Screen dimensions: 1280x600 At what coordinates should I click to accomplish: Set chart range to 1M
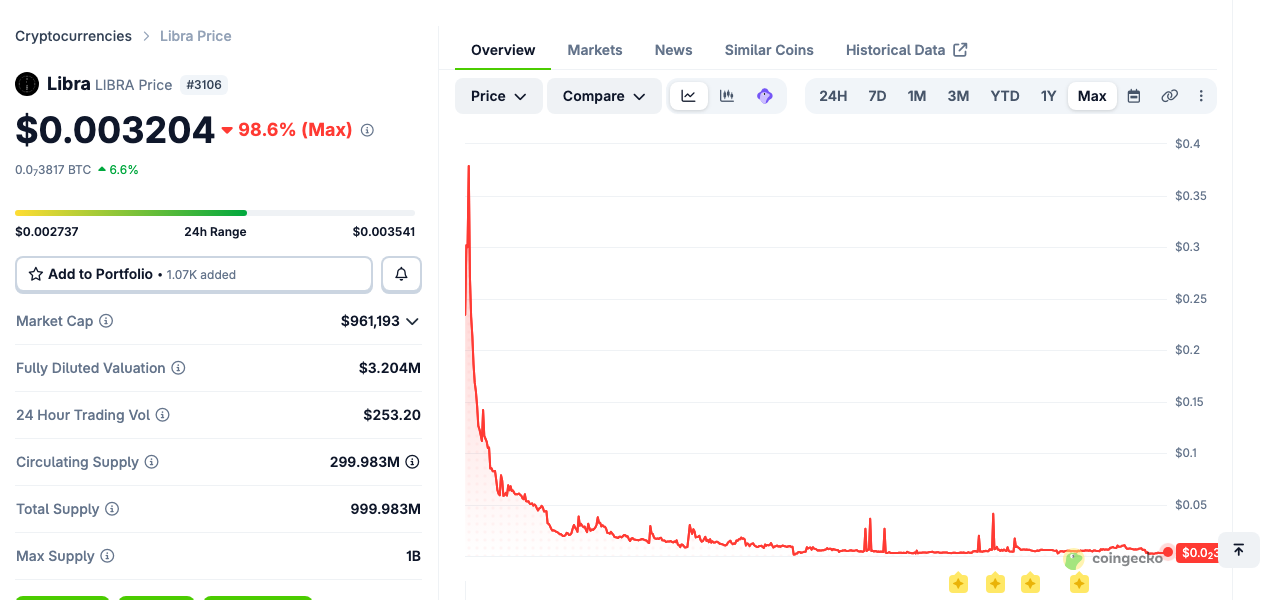917,96
